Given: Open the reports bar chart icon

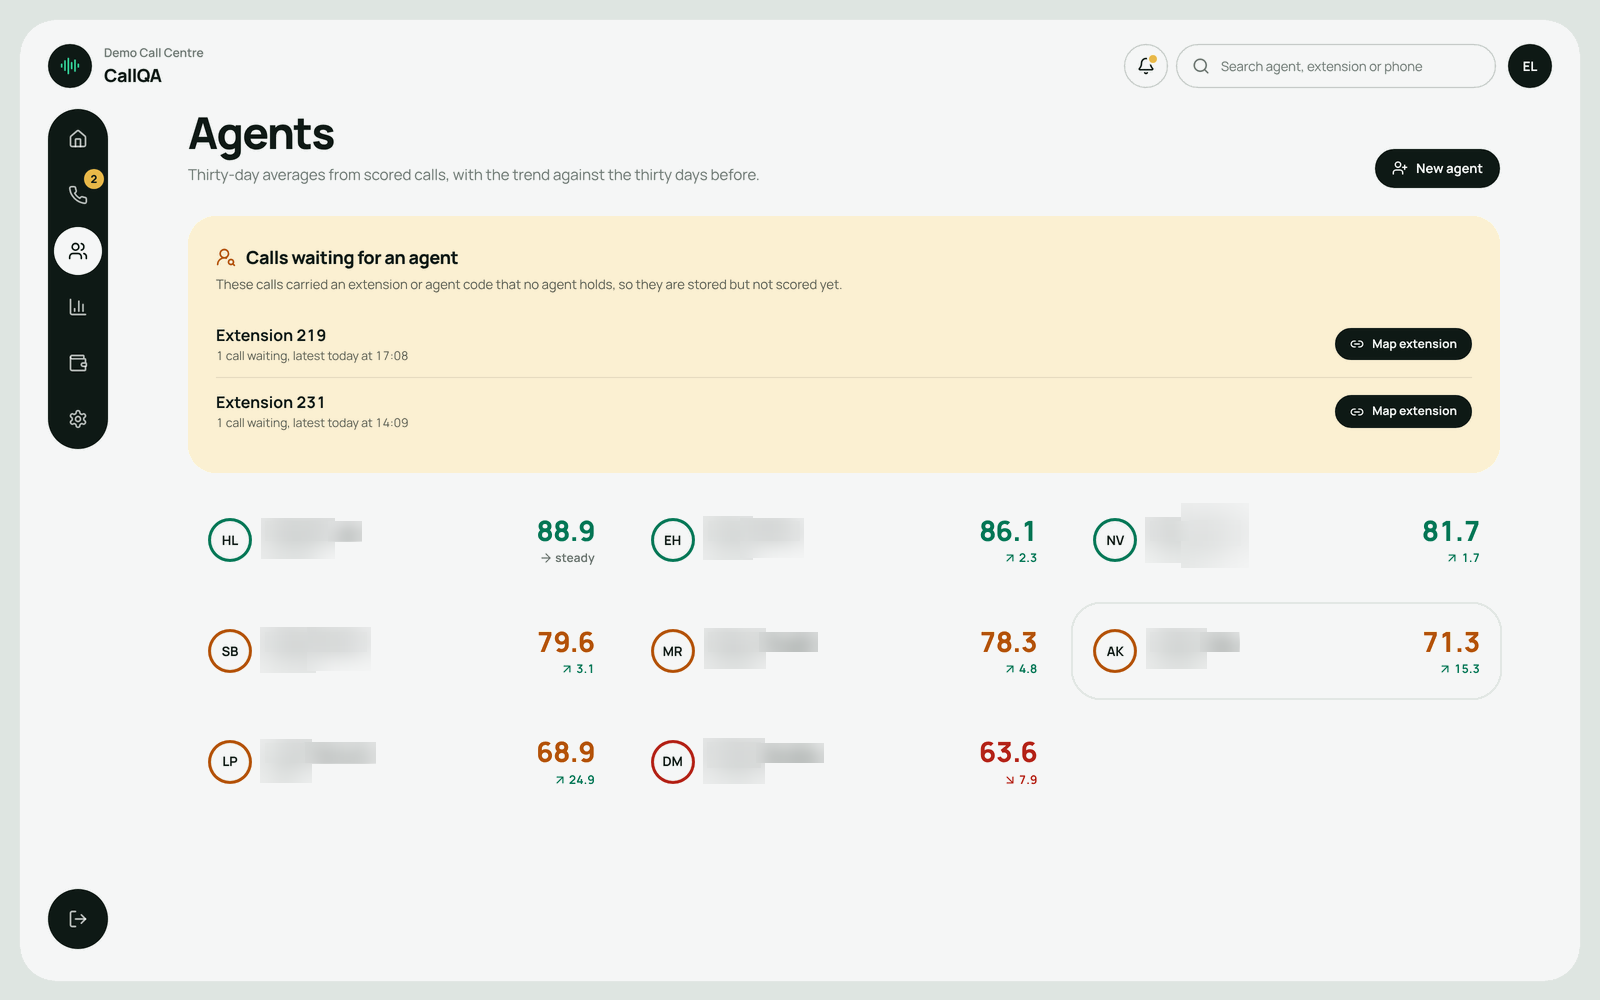Looking at the screenshot, I should tap(78, 307).
